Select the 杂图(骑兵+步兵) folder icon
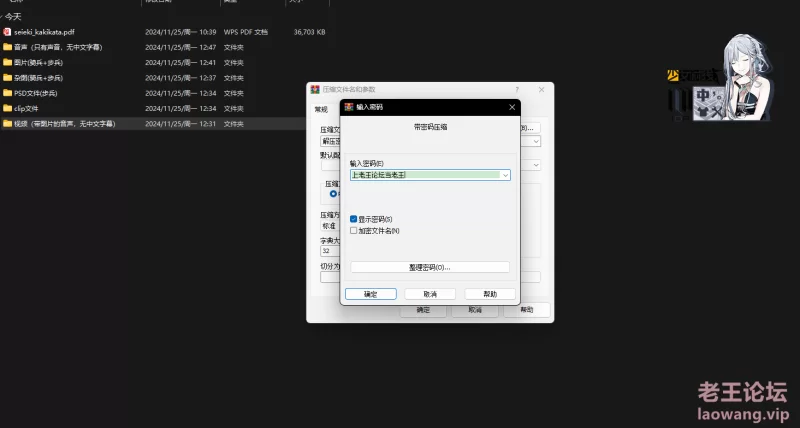 click(7, 78)
